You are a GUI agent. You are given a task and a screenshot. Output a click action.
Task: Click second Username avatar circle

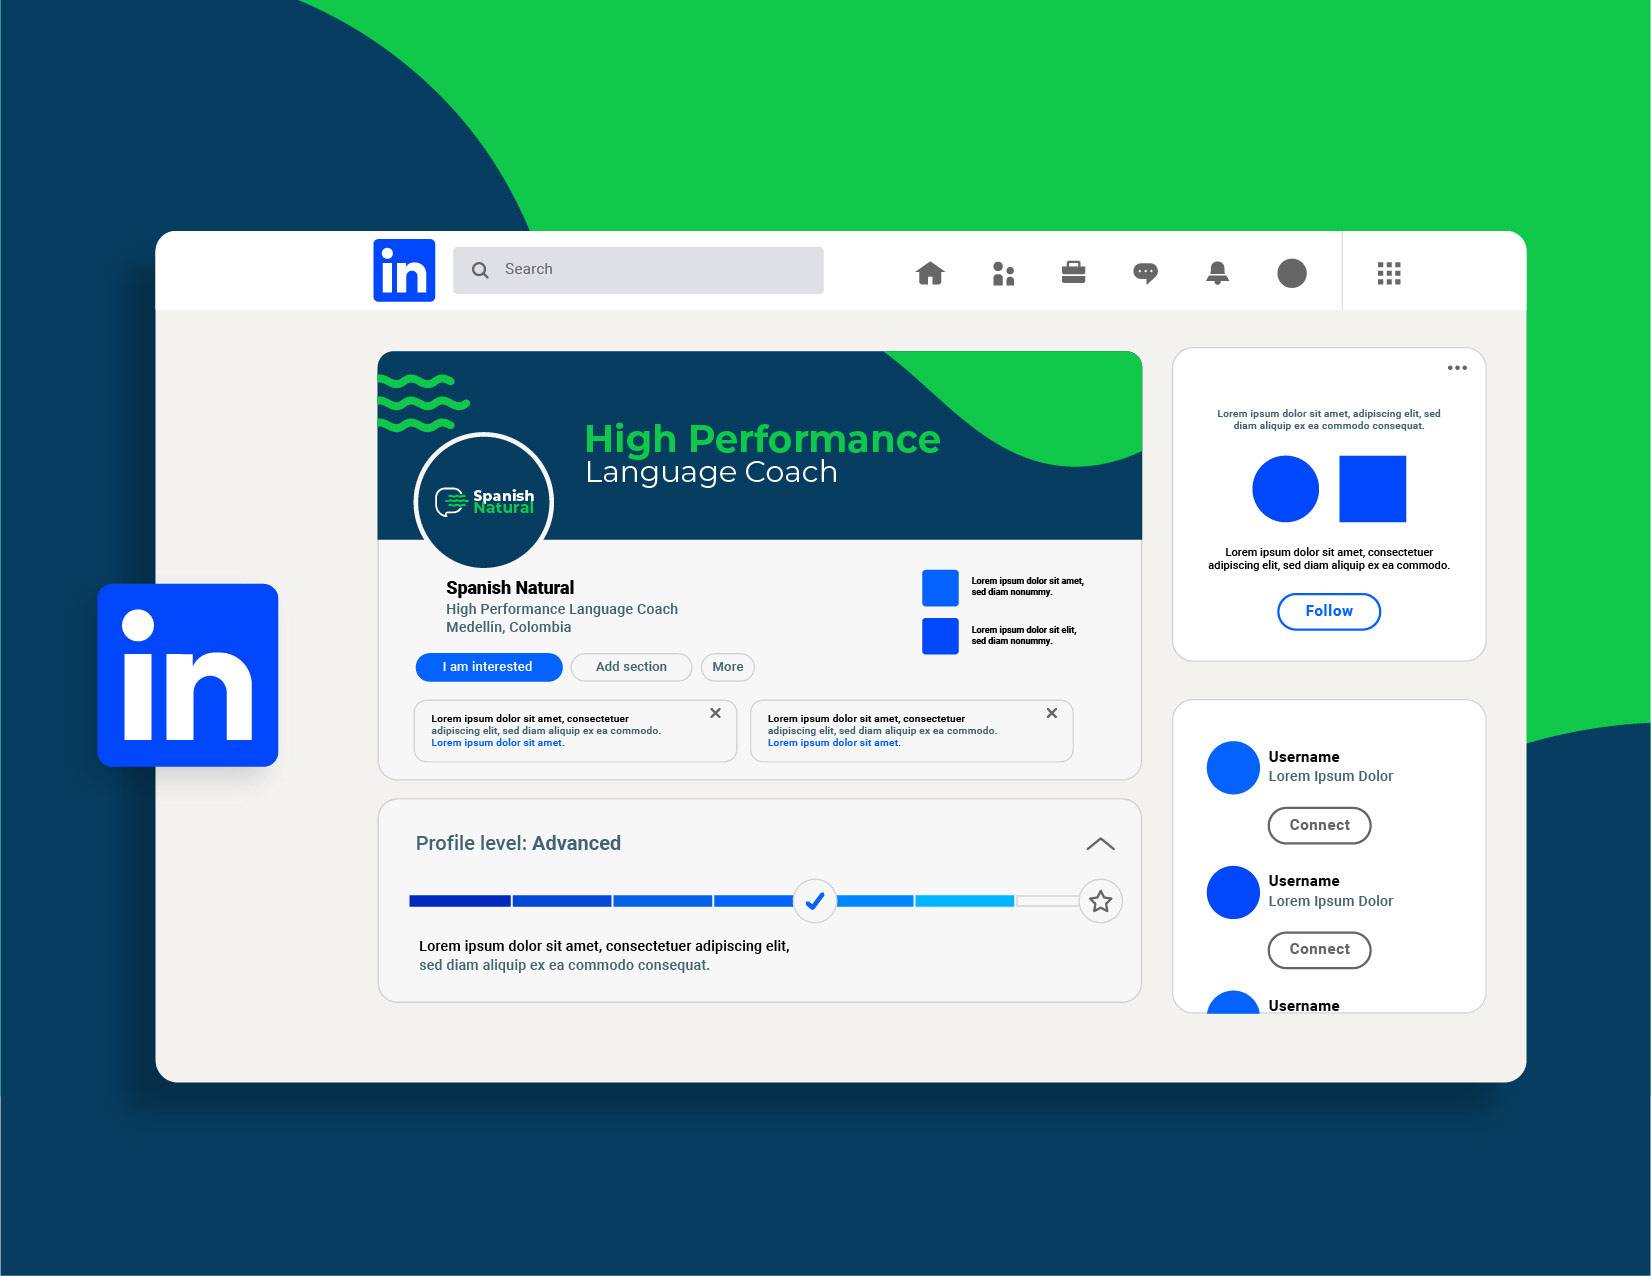pos(1233,892)
